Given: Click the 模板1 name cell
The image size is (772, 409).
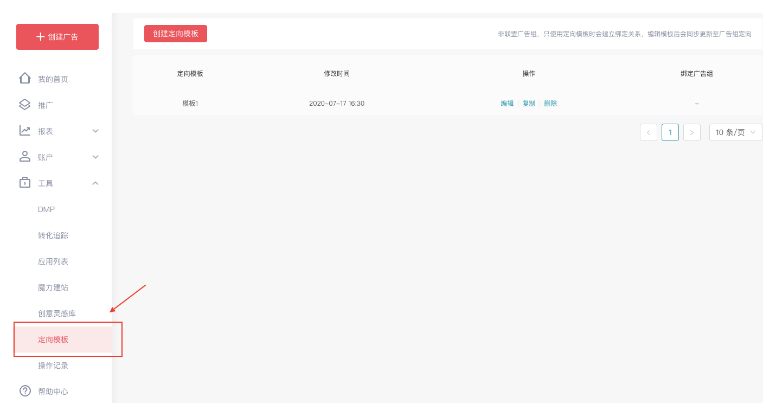Looking at the screenshot, I should (x=190, y=103).
